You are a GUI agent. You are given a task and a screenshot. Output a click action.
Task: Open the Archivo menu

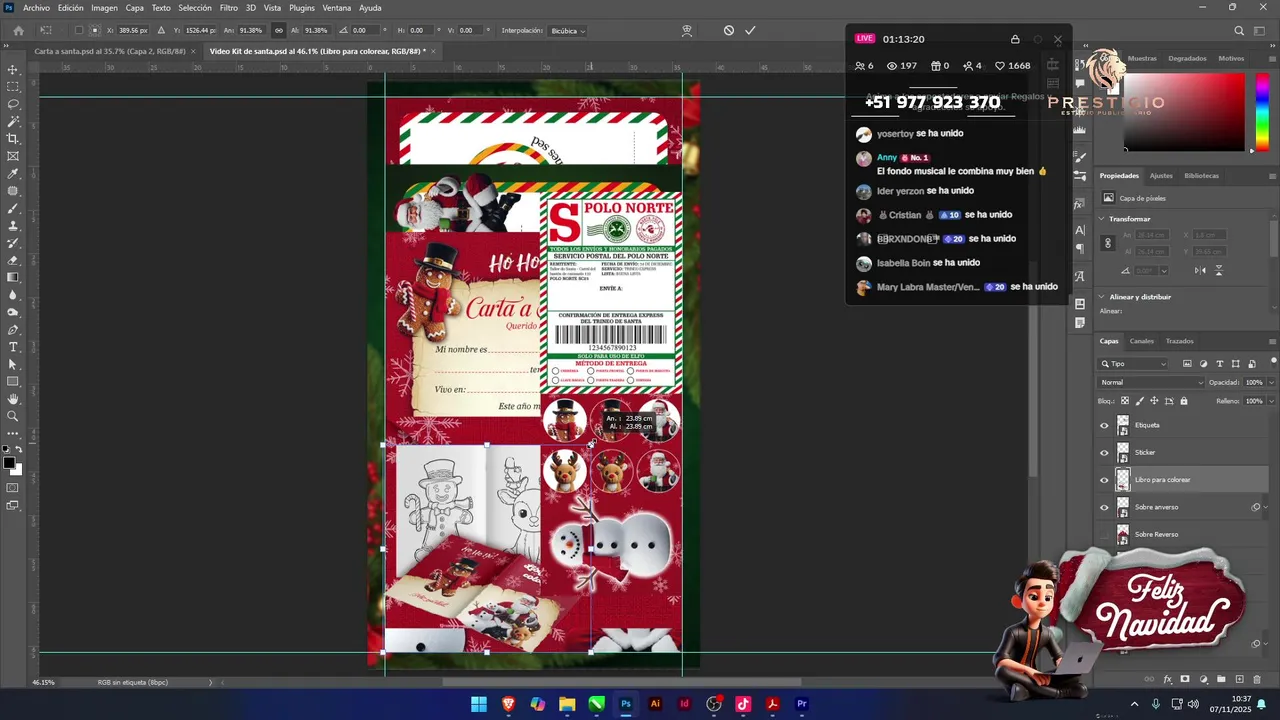(x=36, y=8)
